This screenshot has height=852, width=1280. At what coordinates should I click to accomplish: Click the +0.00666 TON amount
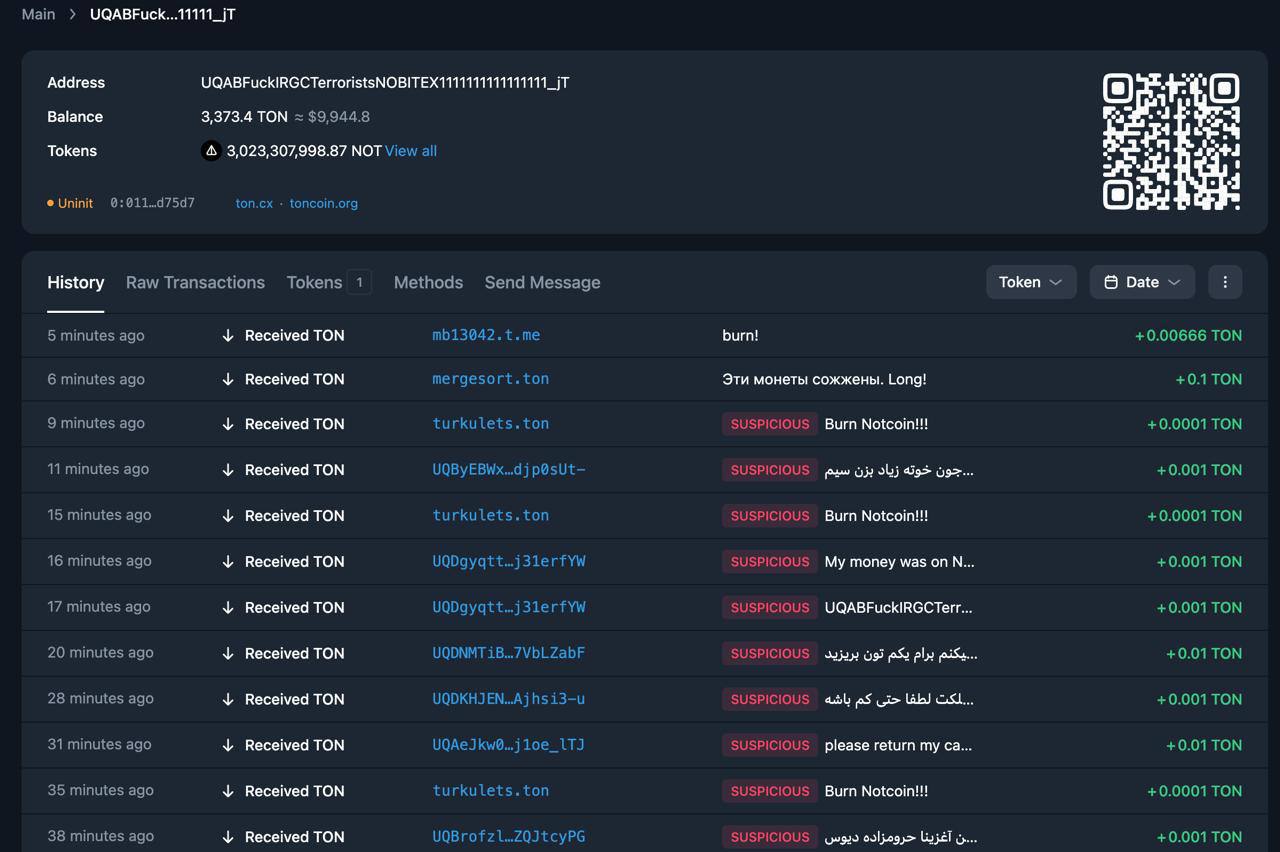click(1188, 336)
